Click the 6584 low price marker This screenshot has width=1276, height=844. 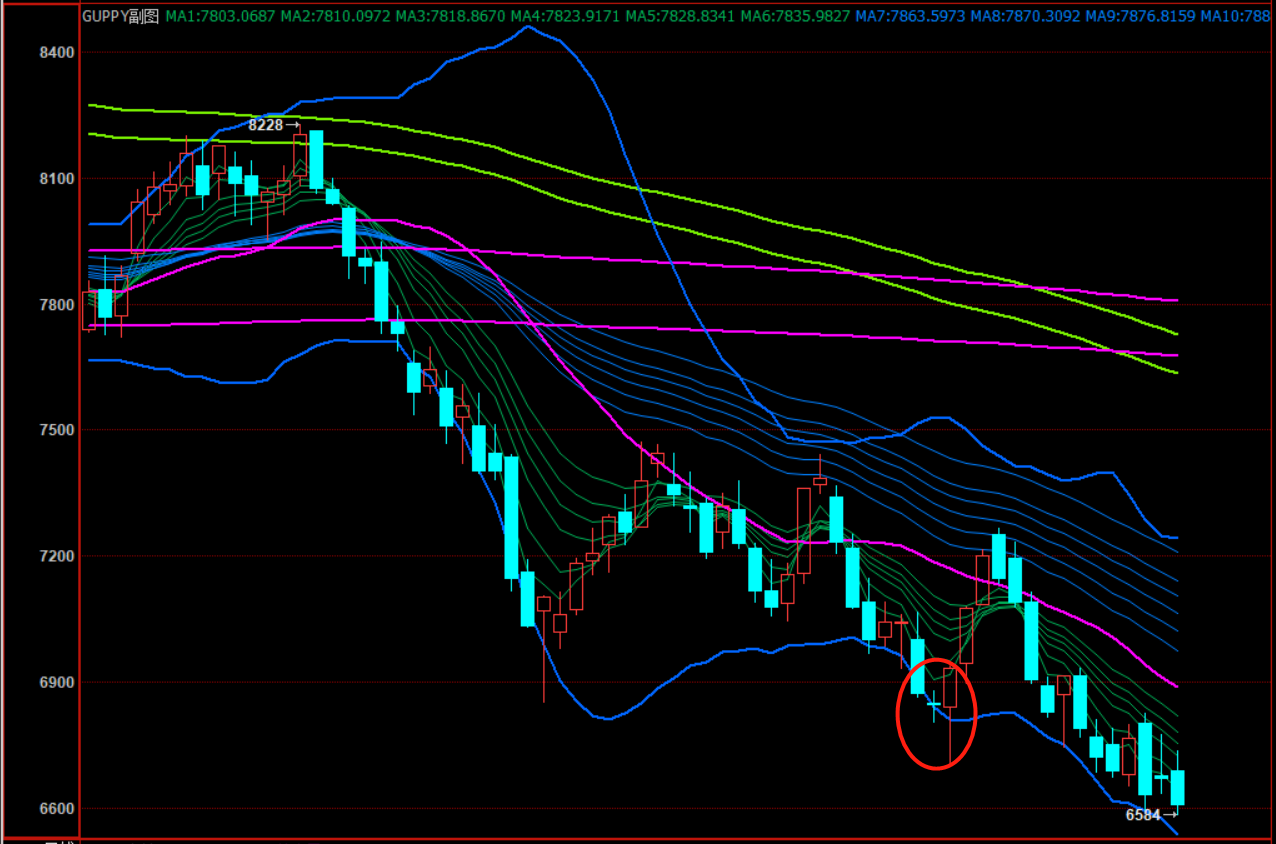point(1143,815)
